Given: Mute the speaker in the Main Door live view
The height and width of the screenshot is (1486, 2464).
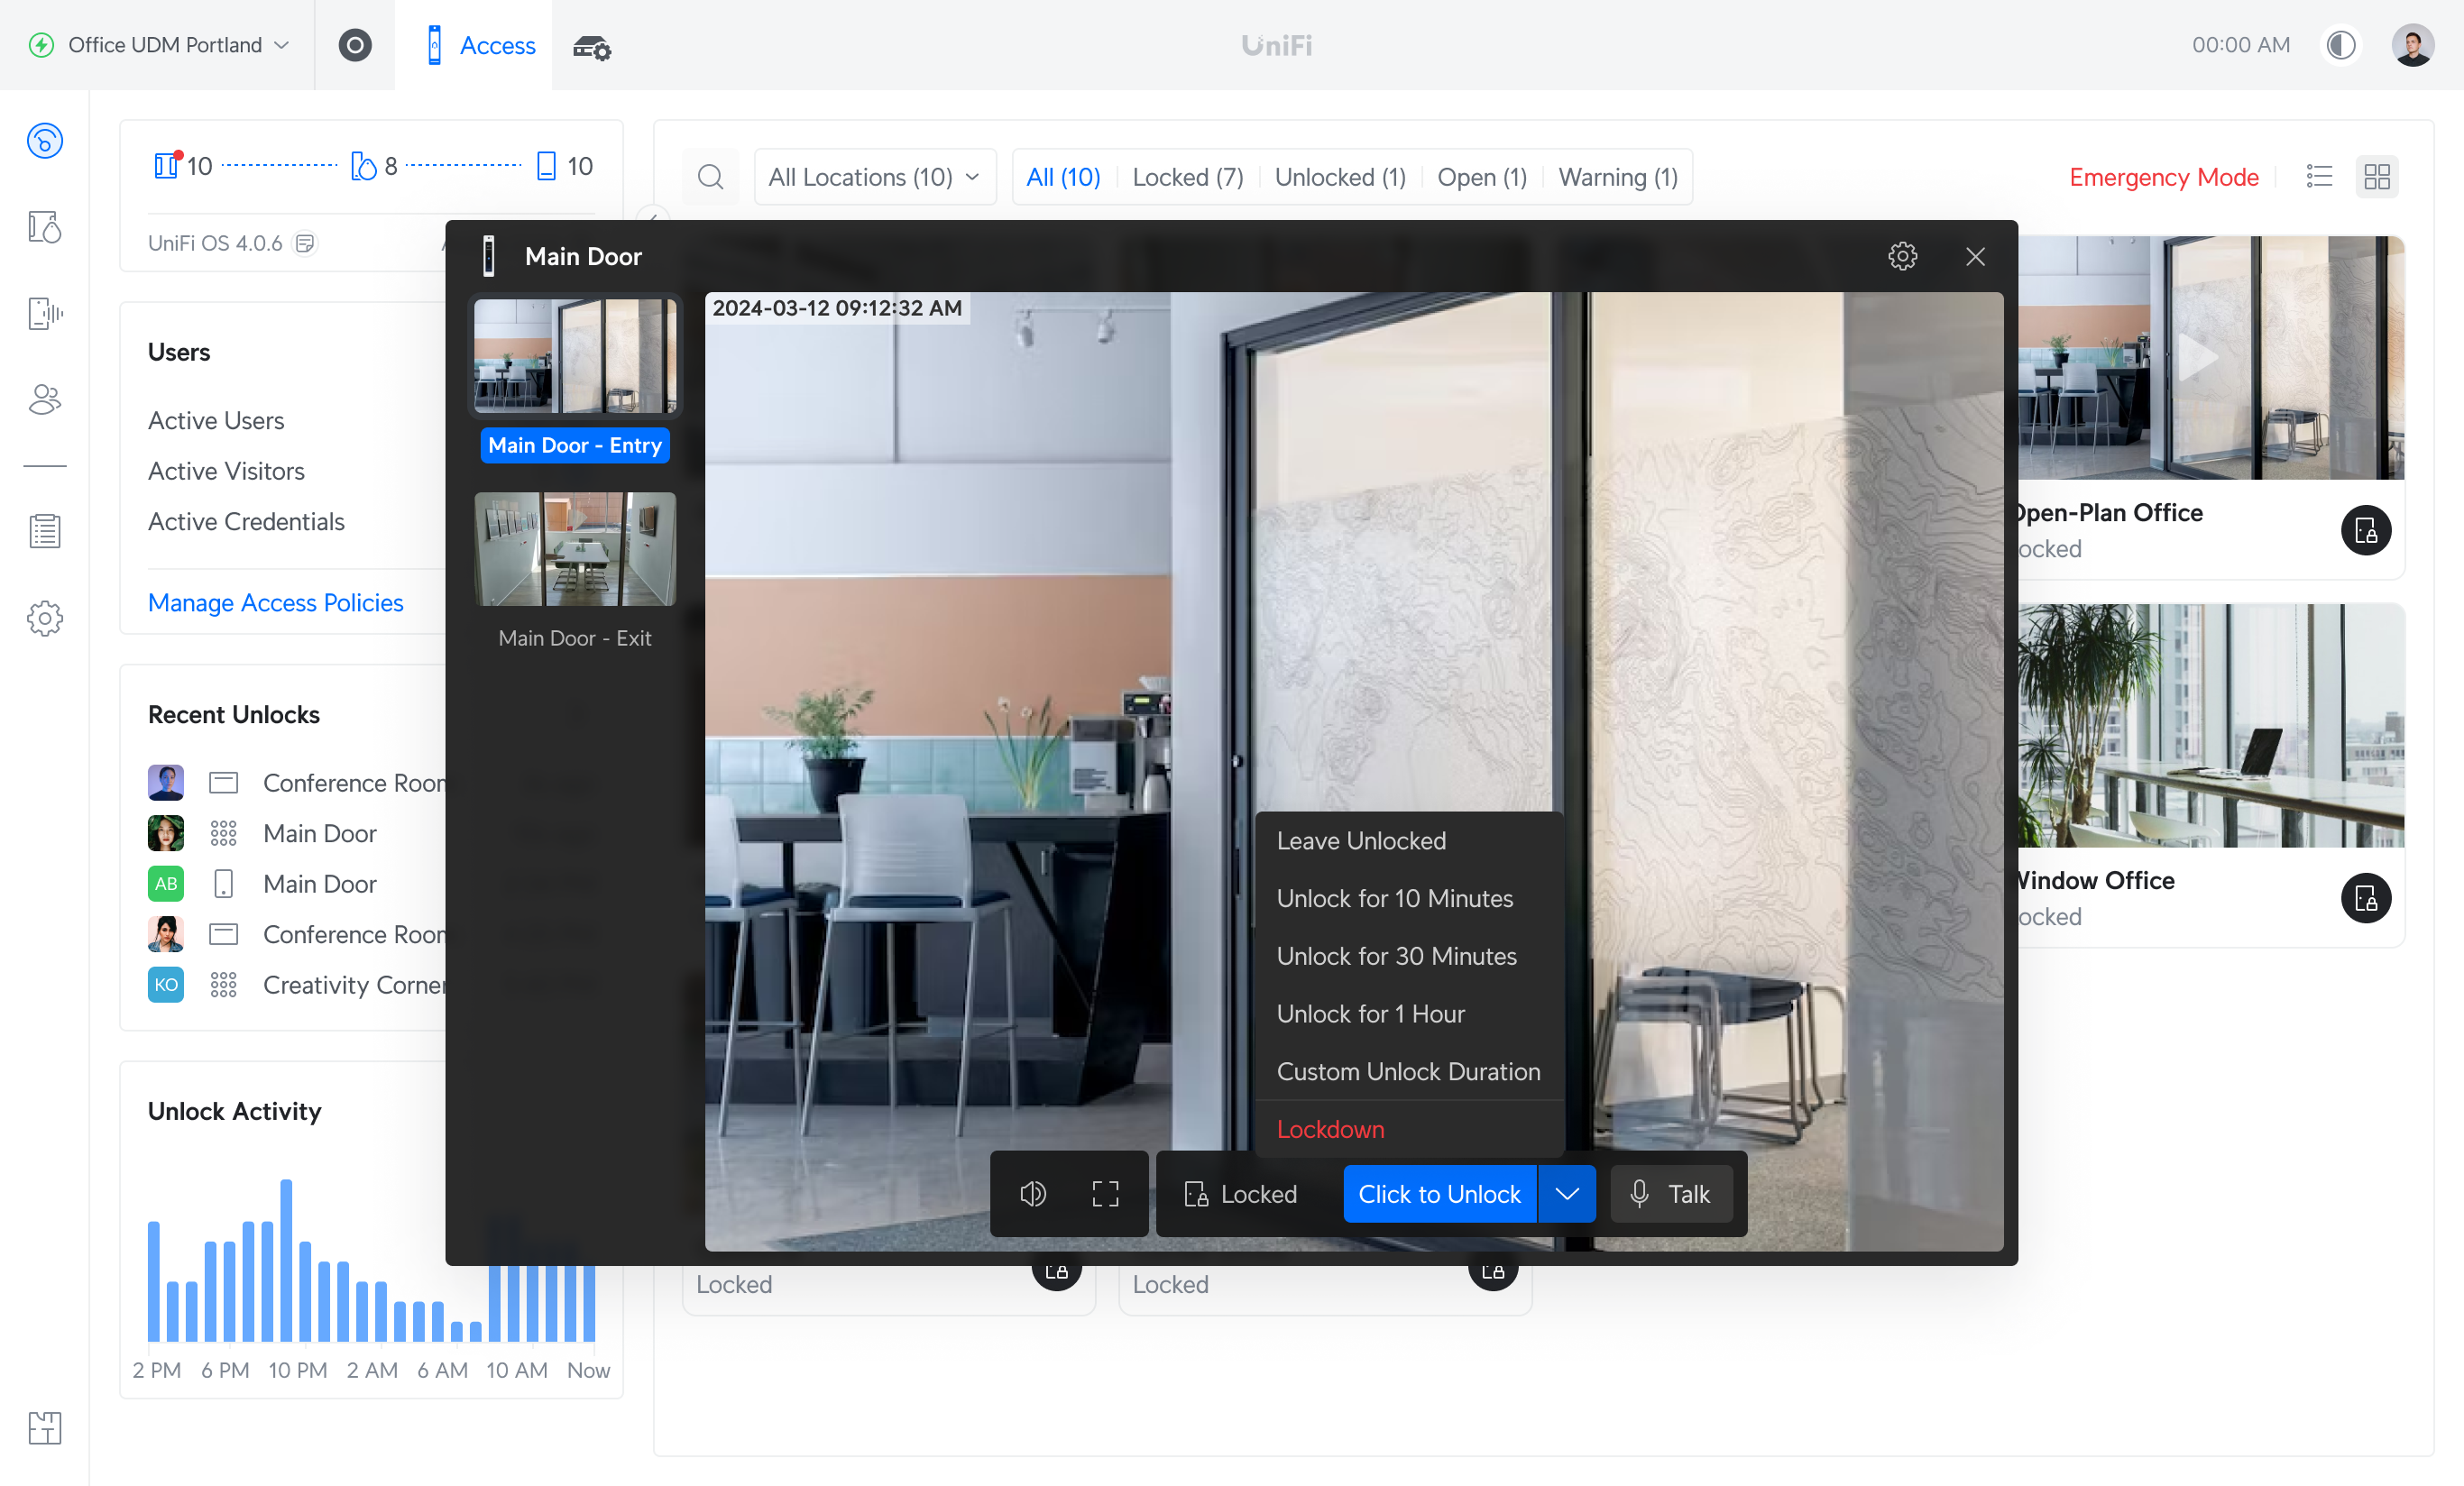Looking at the screenshot, I should pos(1033,1193).
